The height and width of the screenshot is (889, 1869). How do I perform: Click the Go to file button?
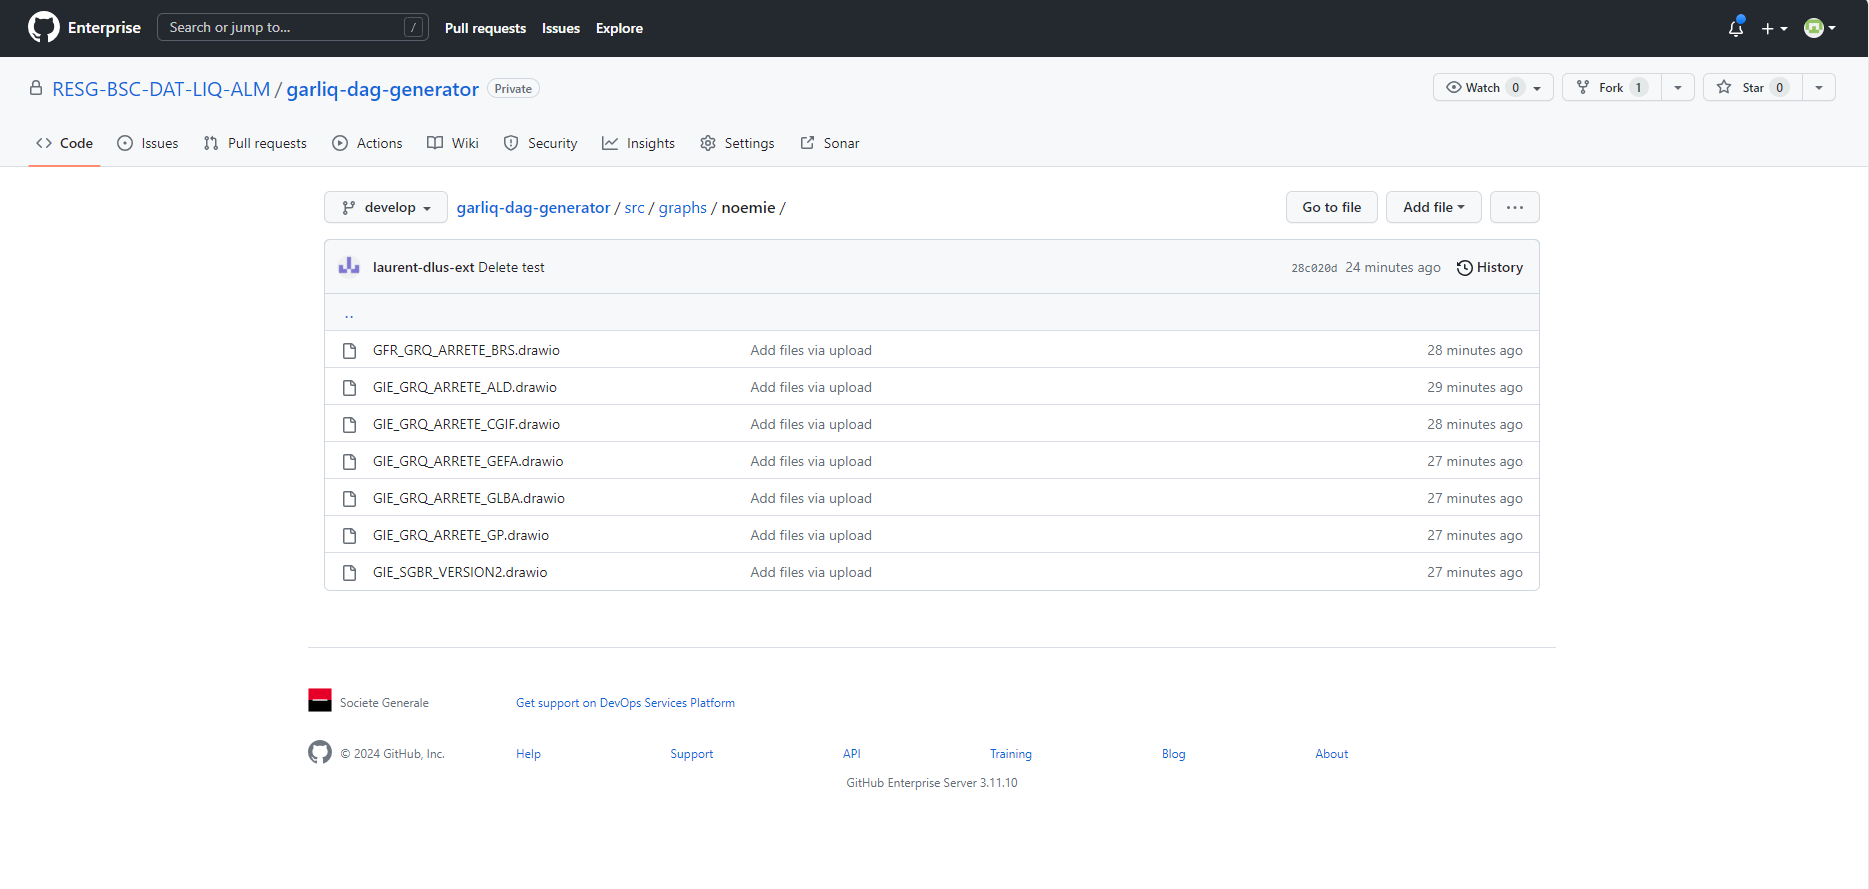(1332, 207)
